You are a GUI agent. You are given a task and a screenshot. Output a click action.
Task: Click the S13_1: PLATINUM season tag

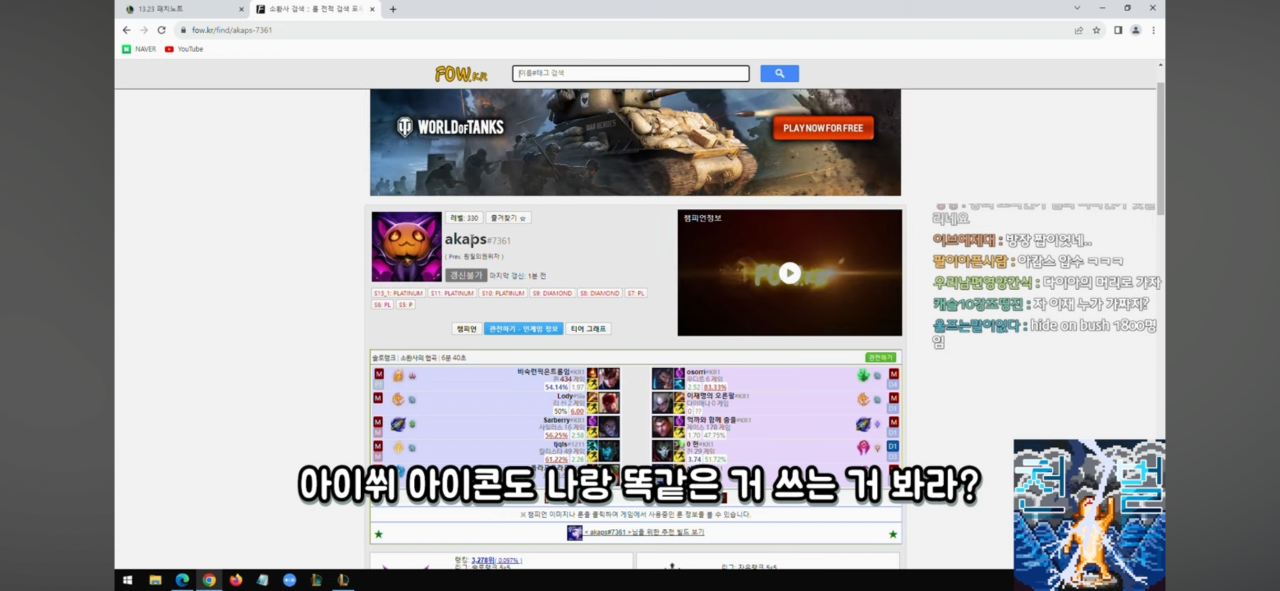(398, 293)
